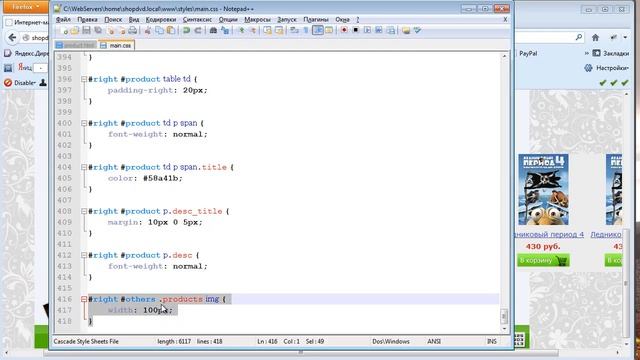The height and width of the screenshot is (360, 640).
Task: Go back with Firefox back arrow
Action: coord(12,38)
